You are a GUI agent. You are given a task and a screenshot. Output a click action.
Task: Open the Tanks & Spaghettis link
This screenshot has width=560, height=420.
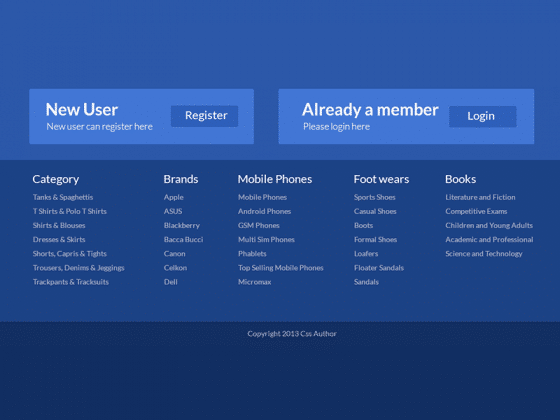(63, 197)
